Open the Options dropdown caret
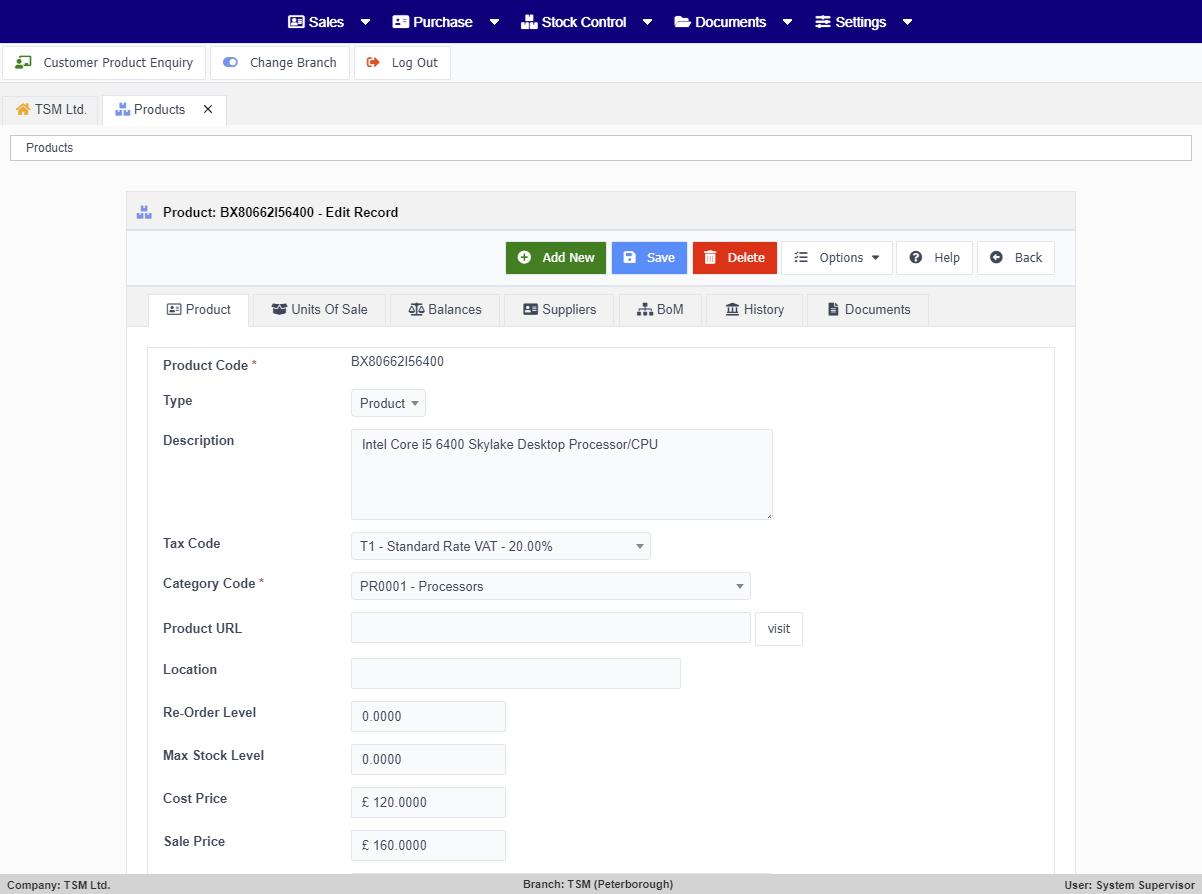The image size is (1202, 894). pyautogui.click(x=876, y=258)
